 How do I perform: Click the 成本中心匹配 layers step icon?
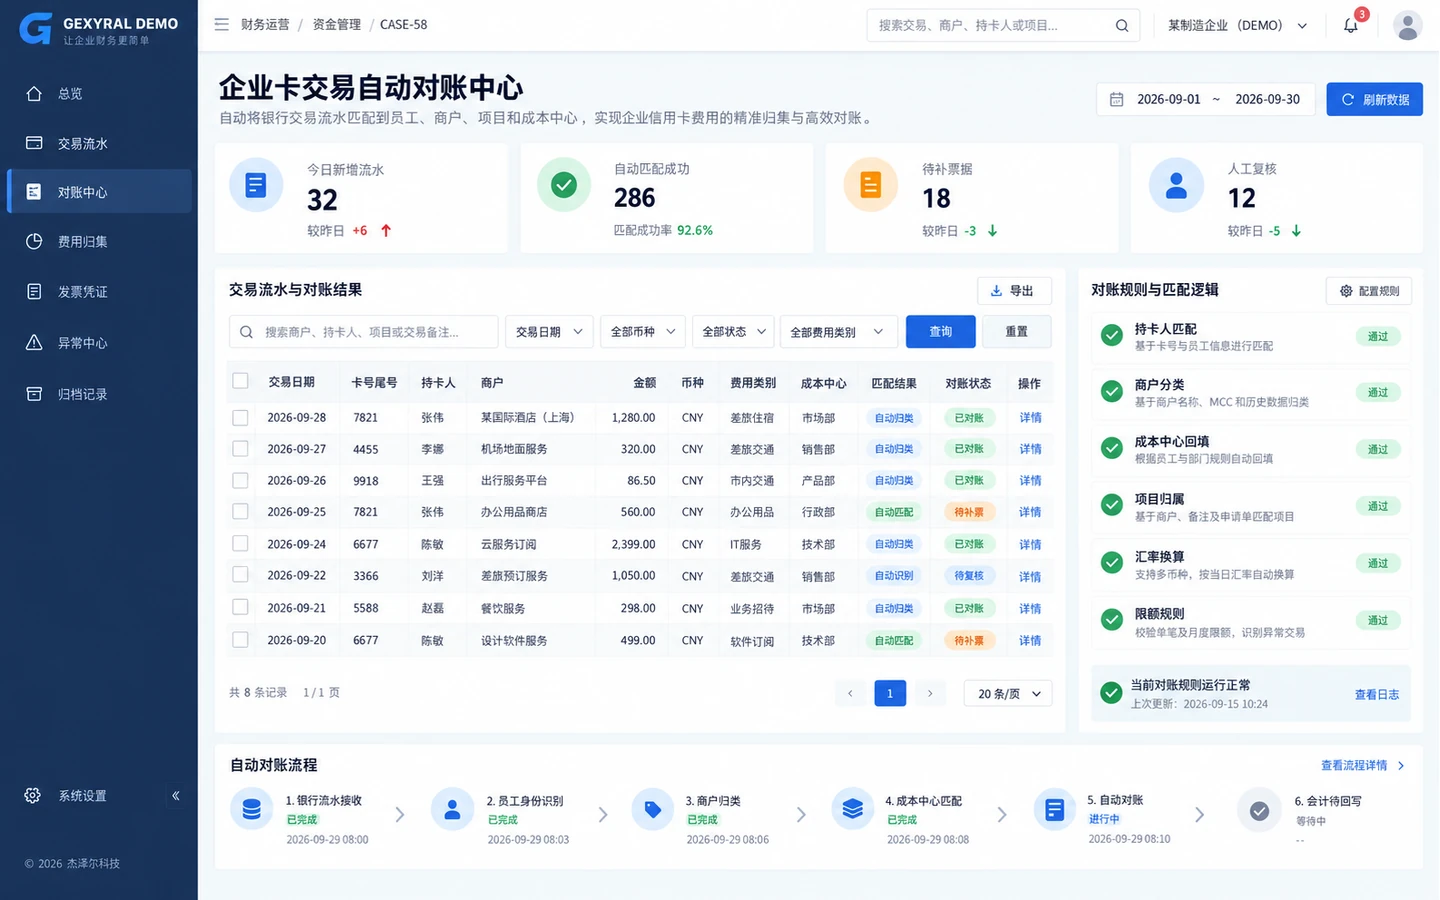(x=853, y=810)
